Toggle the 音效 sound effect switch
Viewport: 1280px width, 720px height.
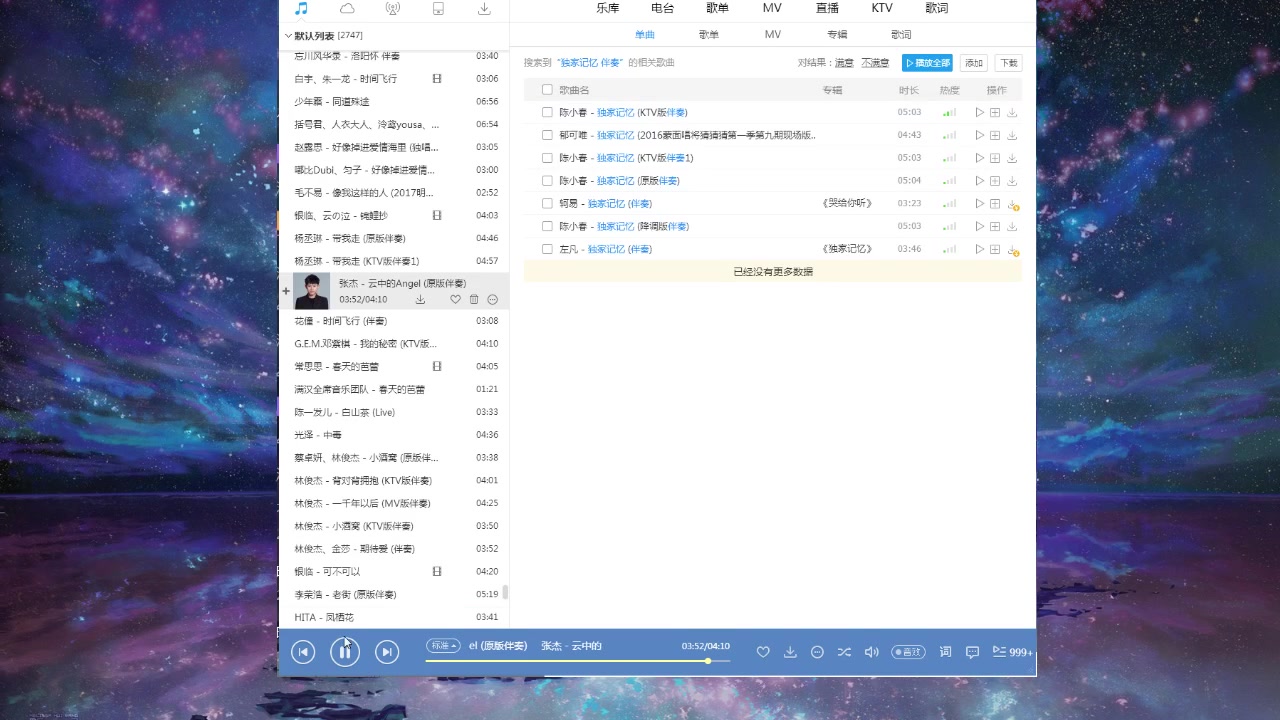[908, 652]
